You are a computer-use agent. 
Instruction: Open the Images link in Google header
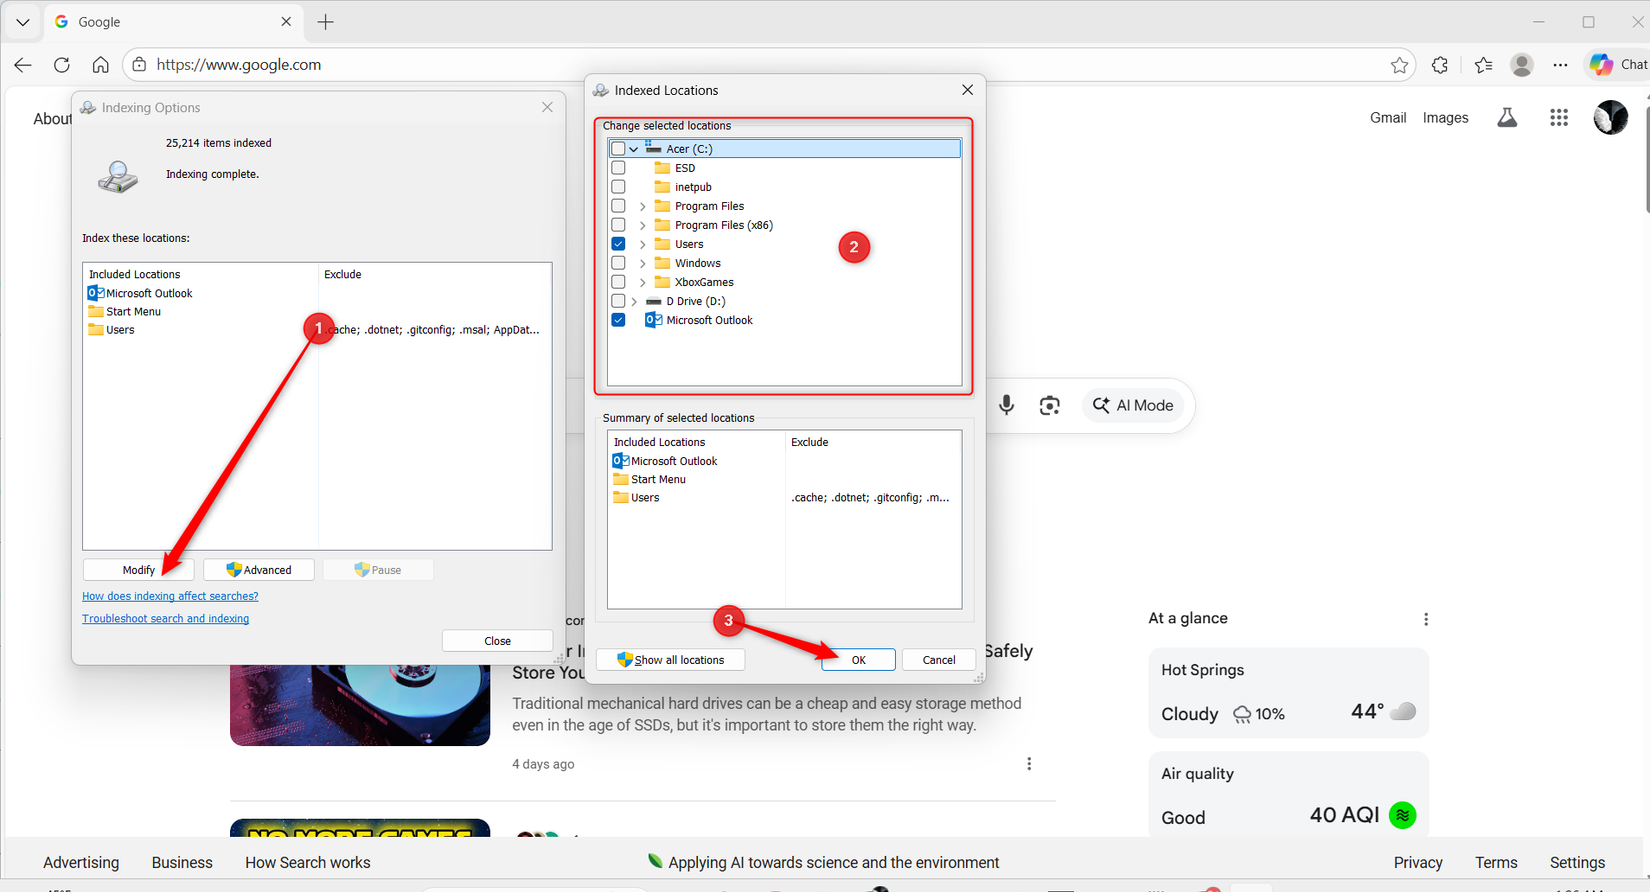point(1445,118)
